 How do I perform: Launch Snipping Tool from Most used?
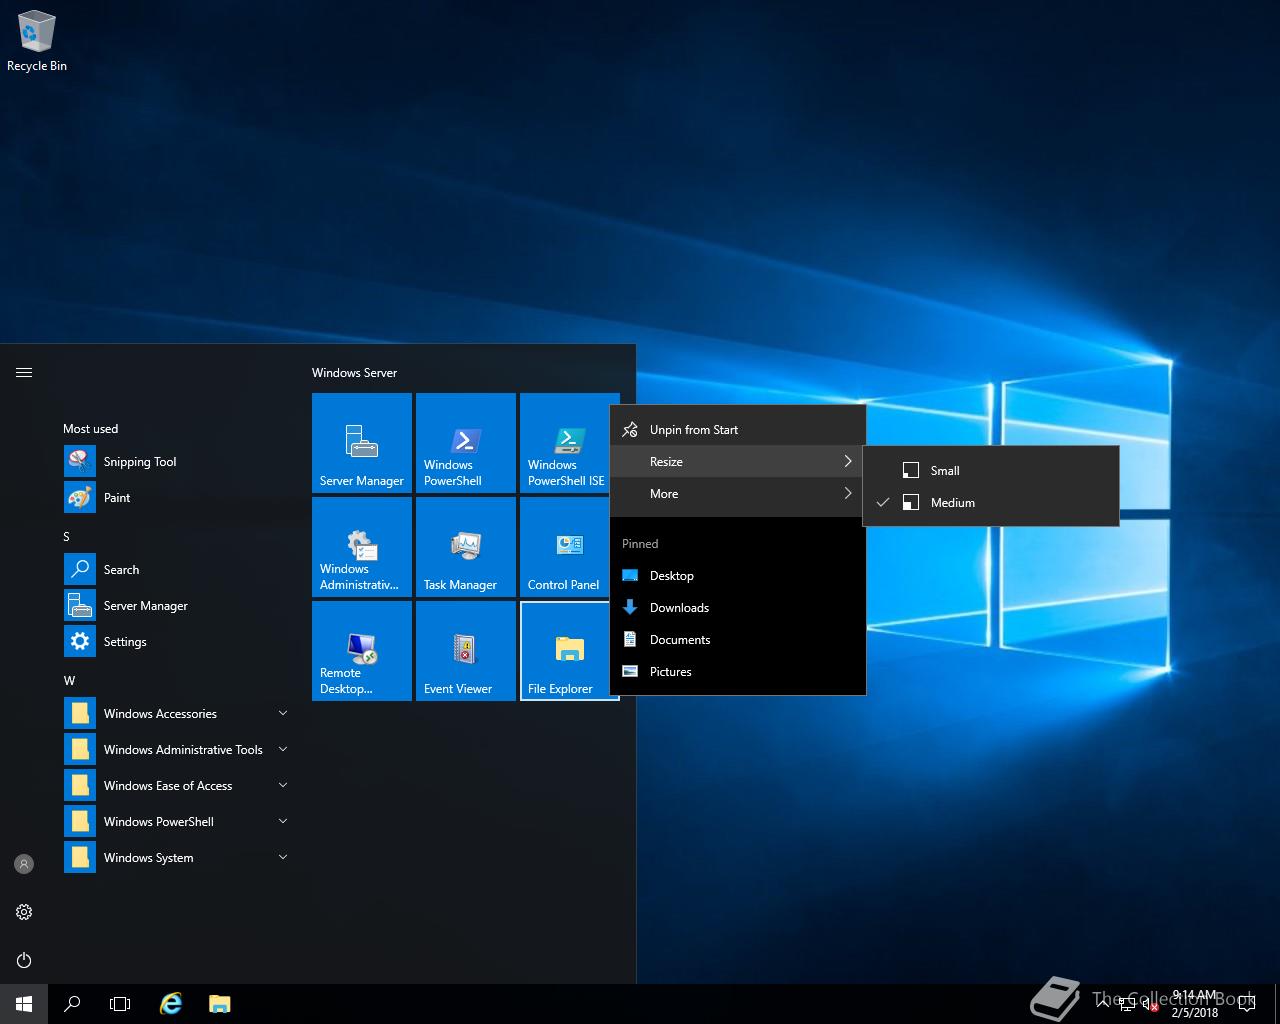[x=176, y=461]
